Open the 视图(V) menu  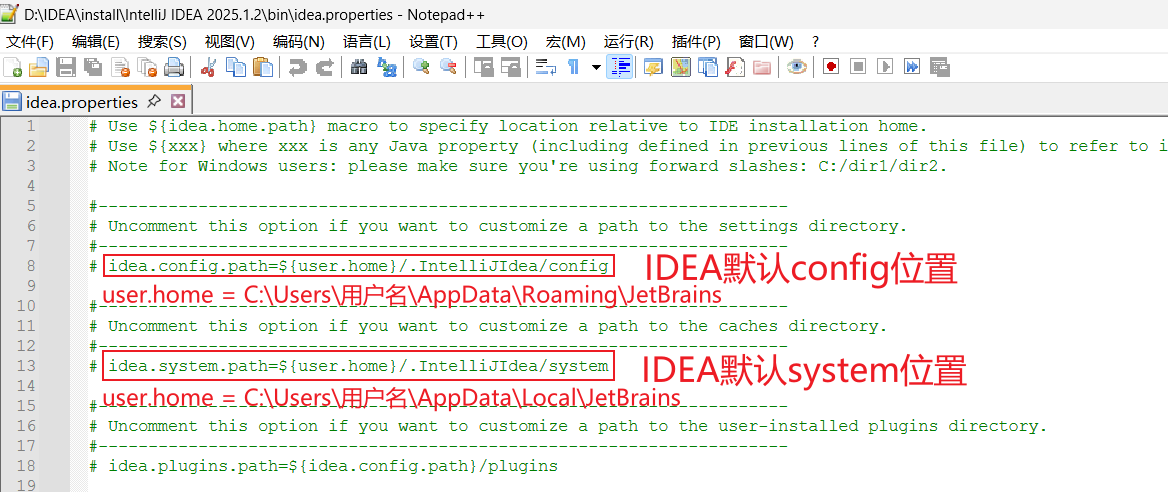pos(229,42)
